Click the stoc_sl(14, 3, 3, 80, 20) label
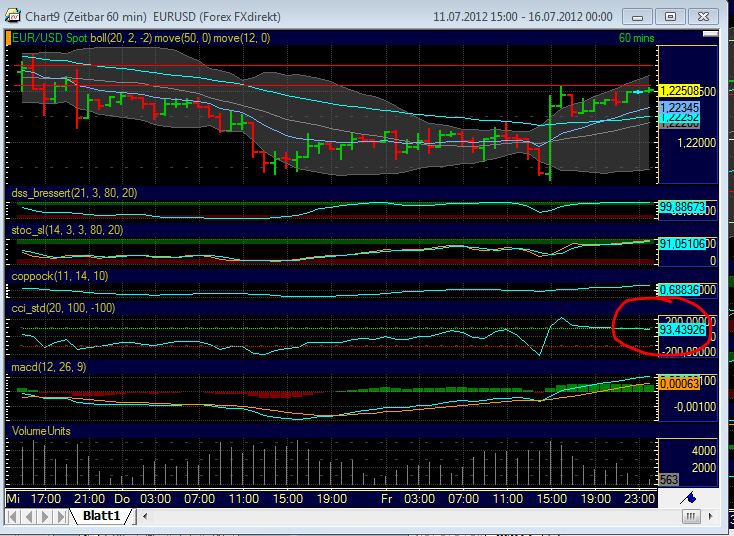Image resolution: width=734 pixels, height=536 pixels. pyautogui.click(x=67, y=230)
